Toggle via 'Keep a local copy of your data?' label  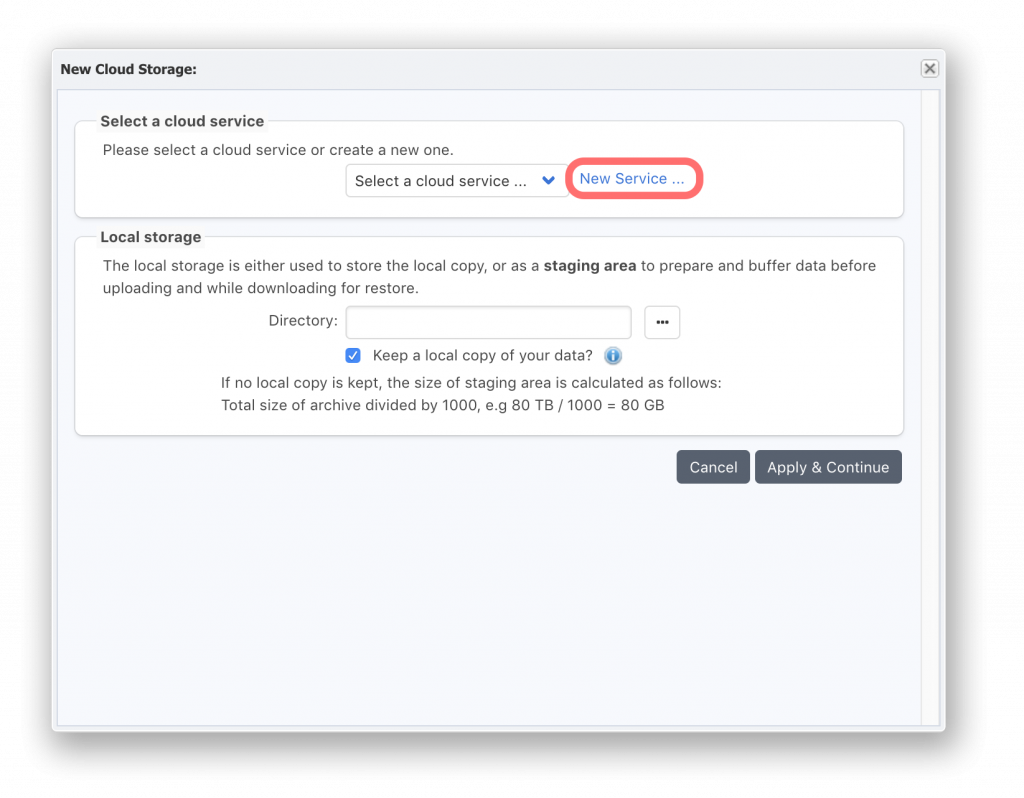click(x=483, y=356)
